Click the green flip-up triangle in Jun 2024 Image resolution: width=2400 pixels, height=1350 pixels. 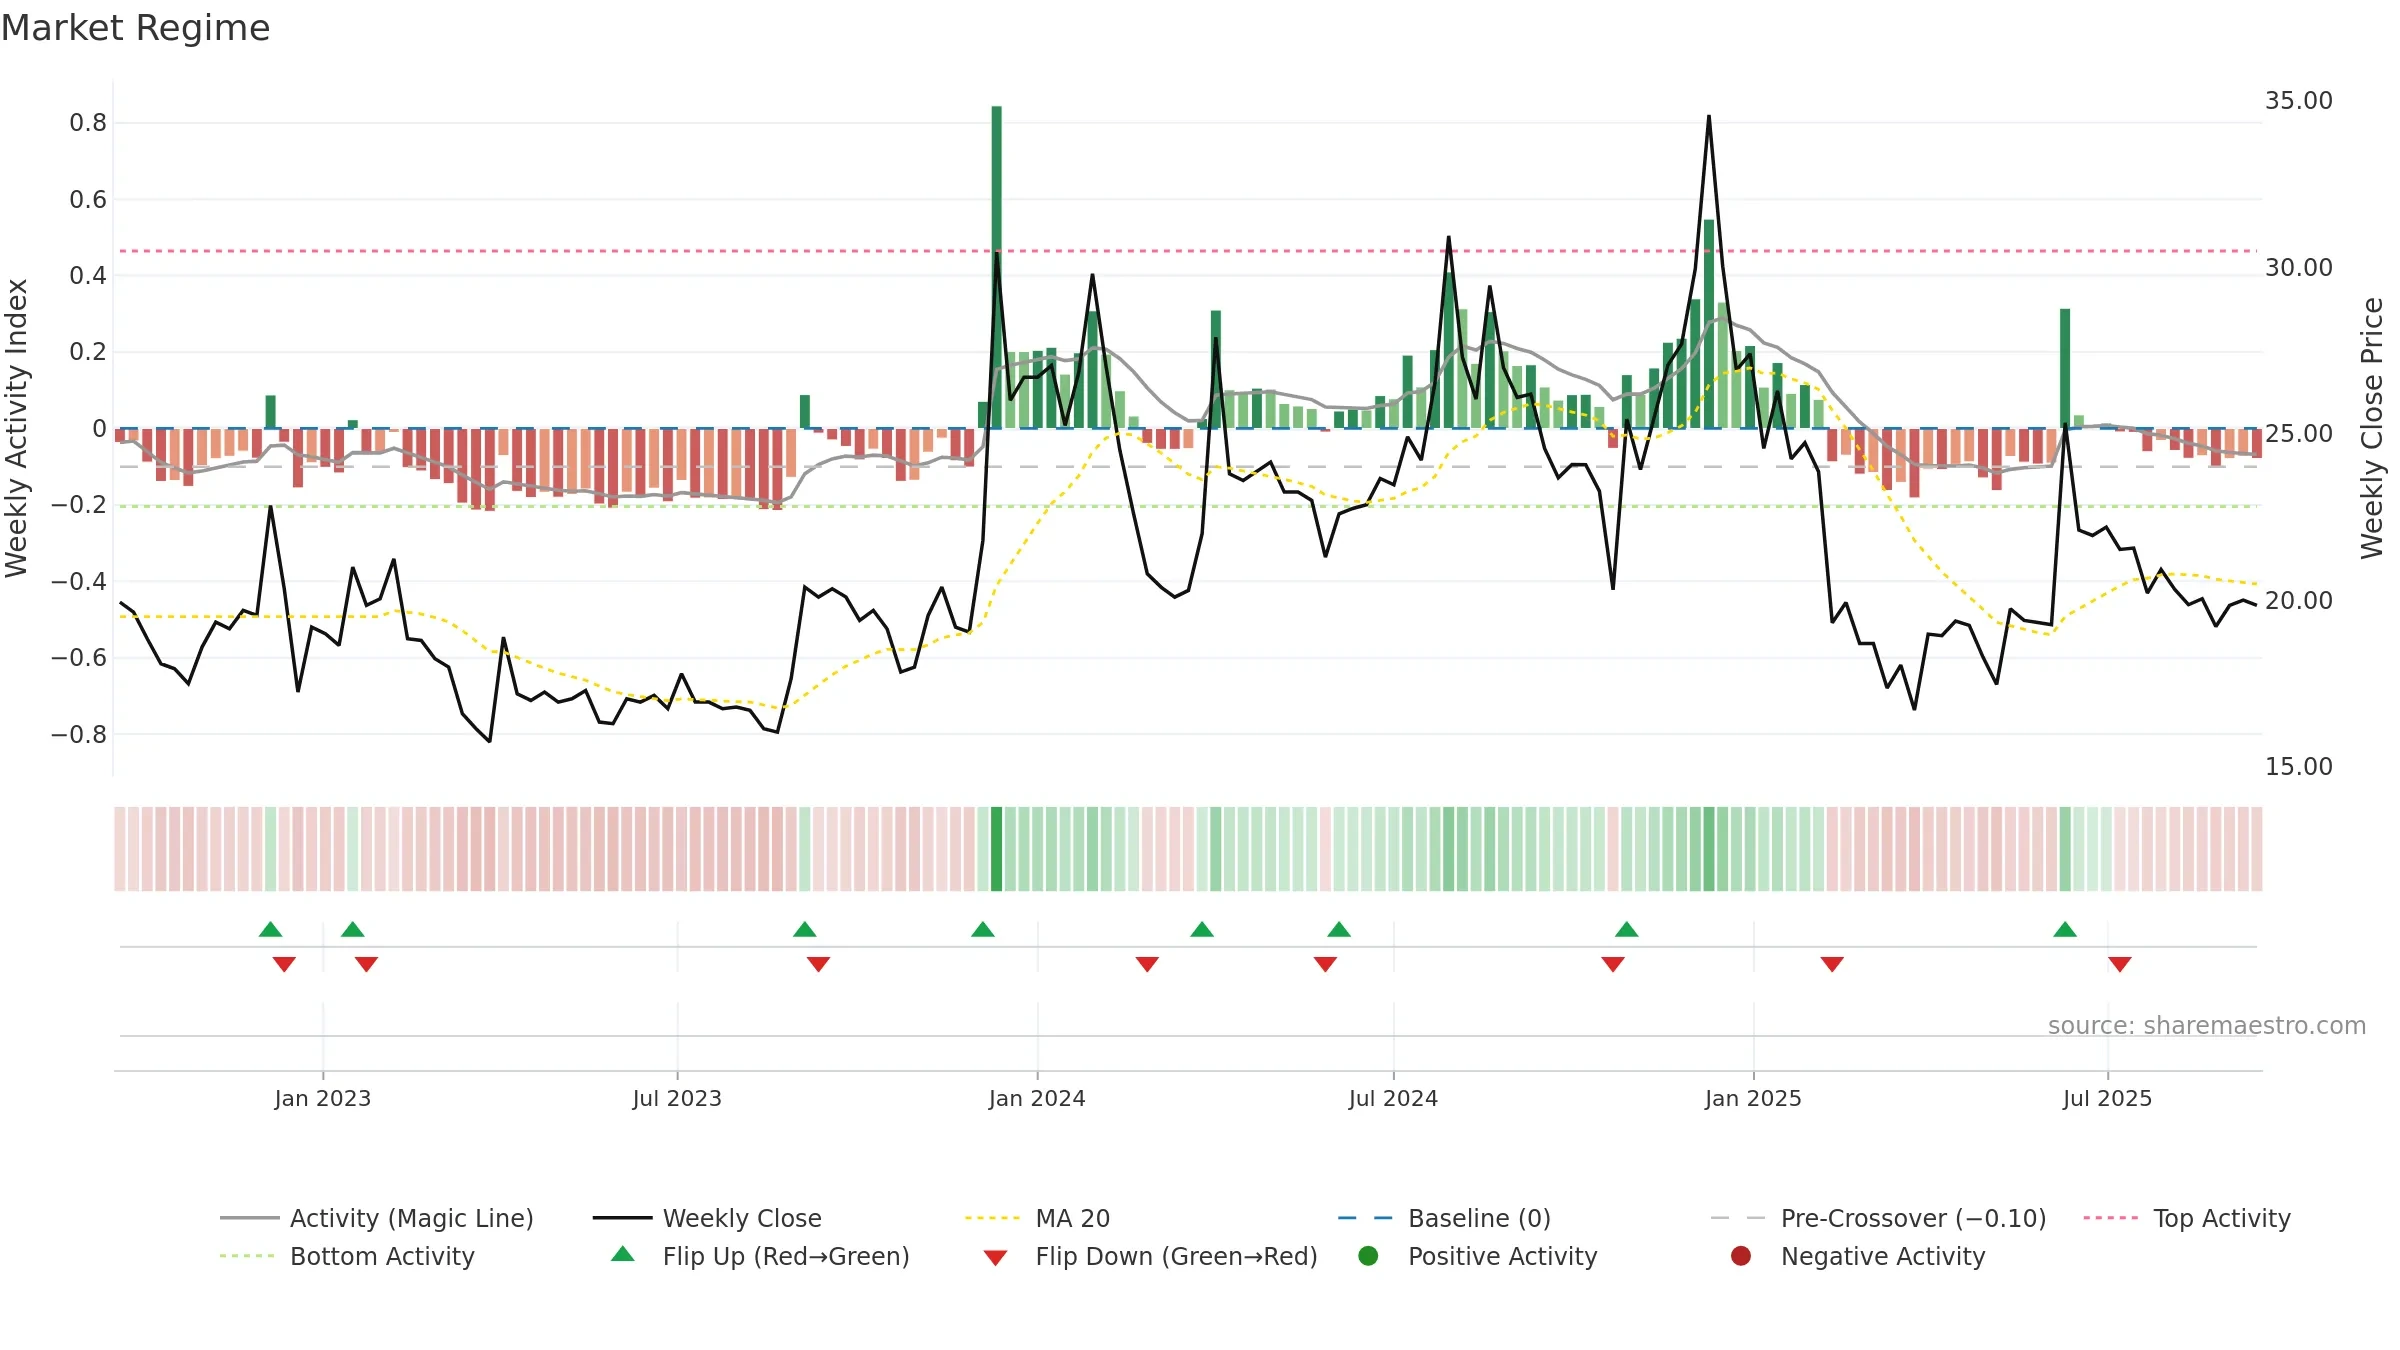[x=1339, y=929]
